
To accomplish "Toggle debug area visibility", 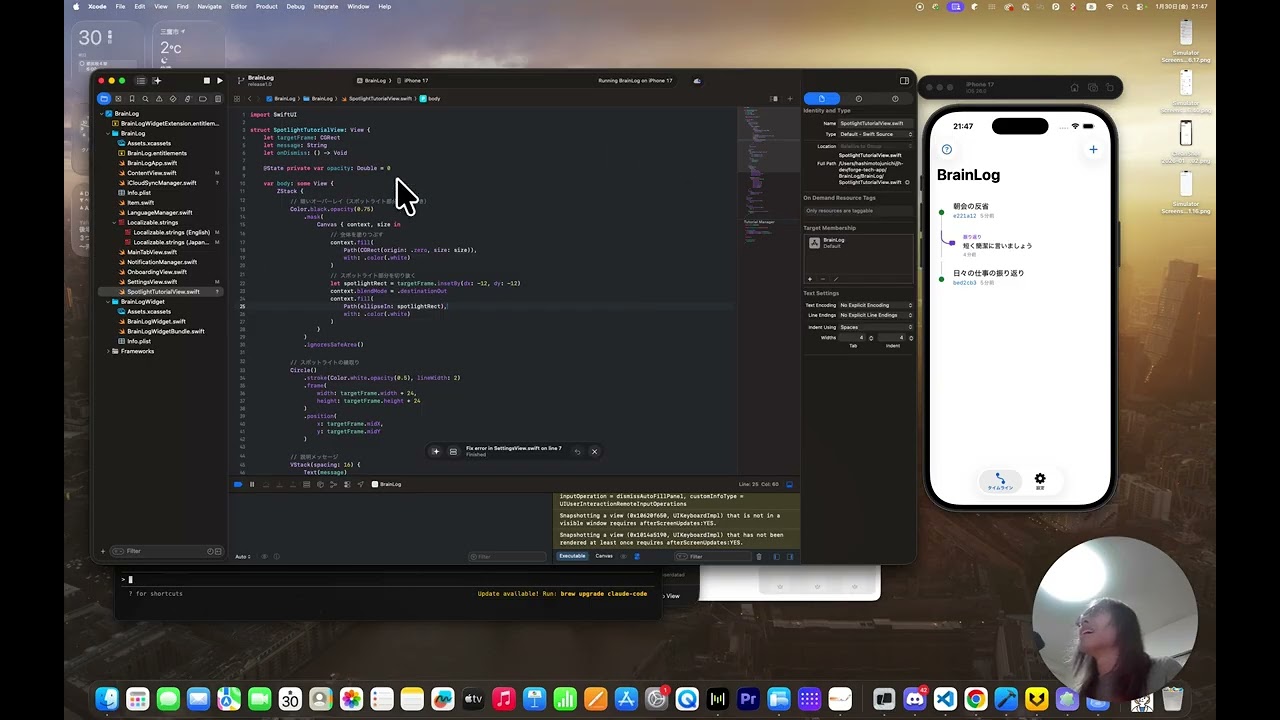I will click(789, 484).
